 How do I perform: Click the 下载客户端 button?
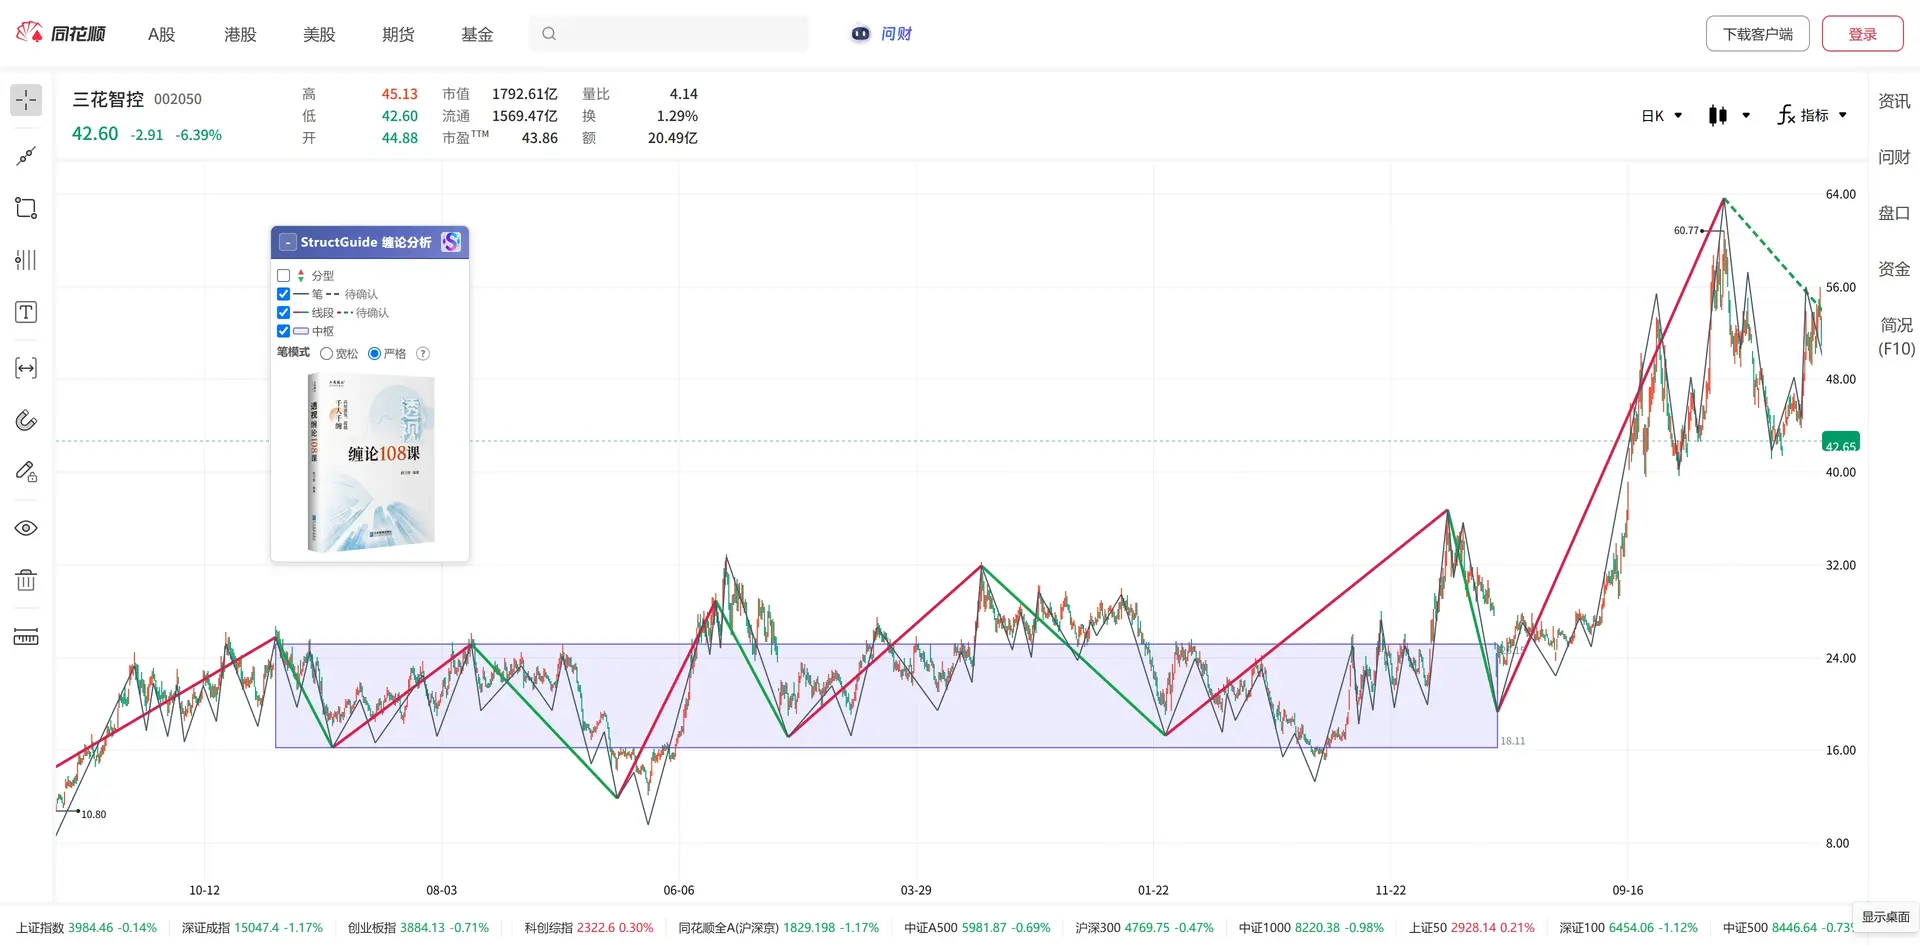[1757, 34]
